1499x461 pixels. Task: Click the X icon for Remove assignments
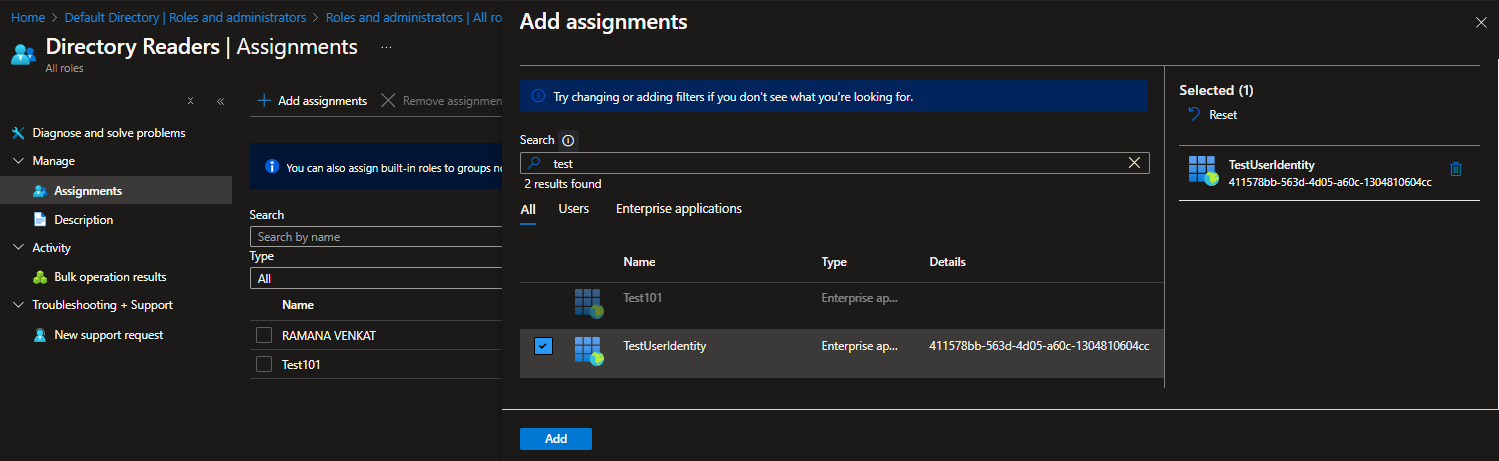389,101
